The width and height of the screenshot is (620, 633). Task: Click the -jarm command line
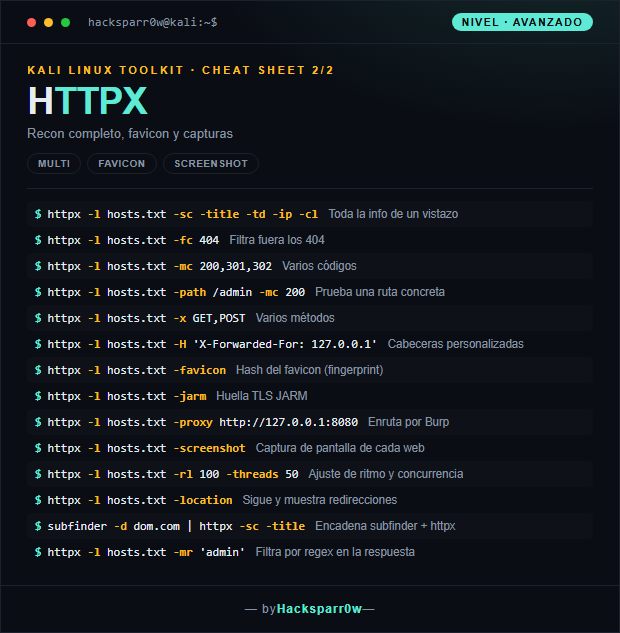(x=127, y=396)
